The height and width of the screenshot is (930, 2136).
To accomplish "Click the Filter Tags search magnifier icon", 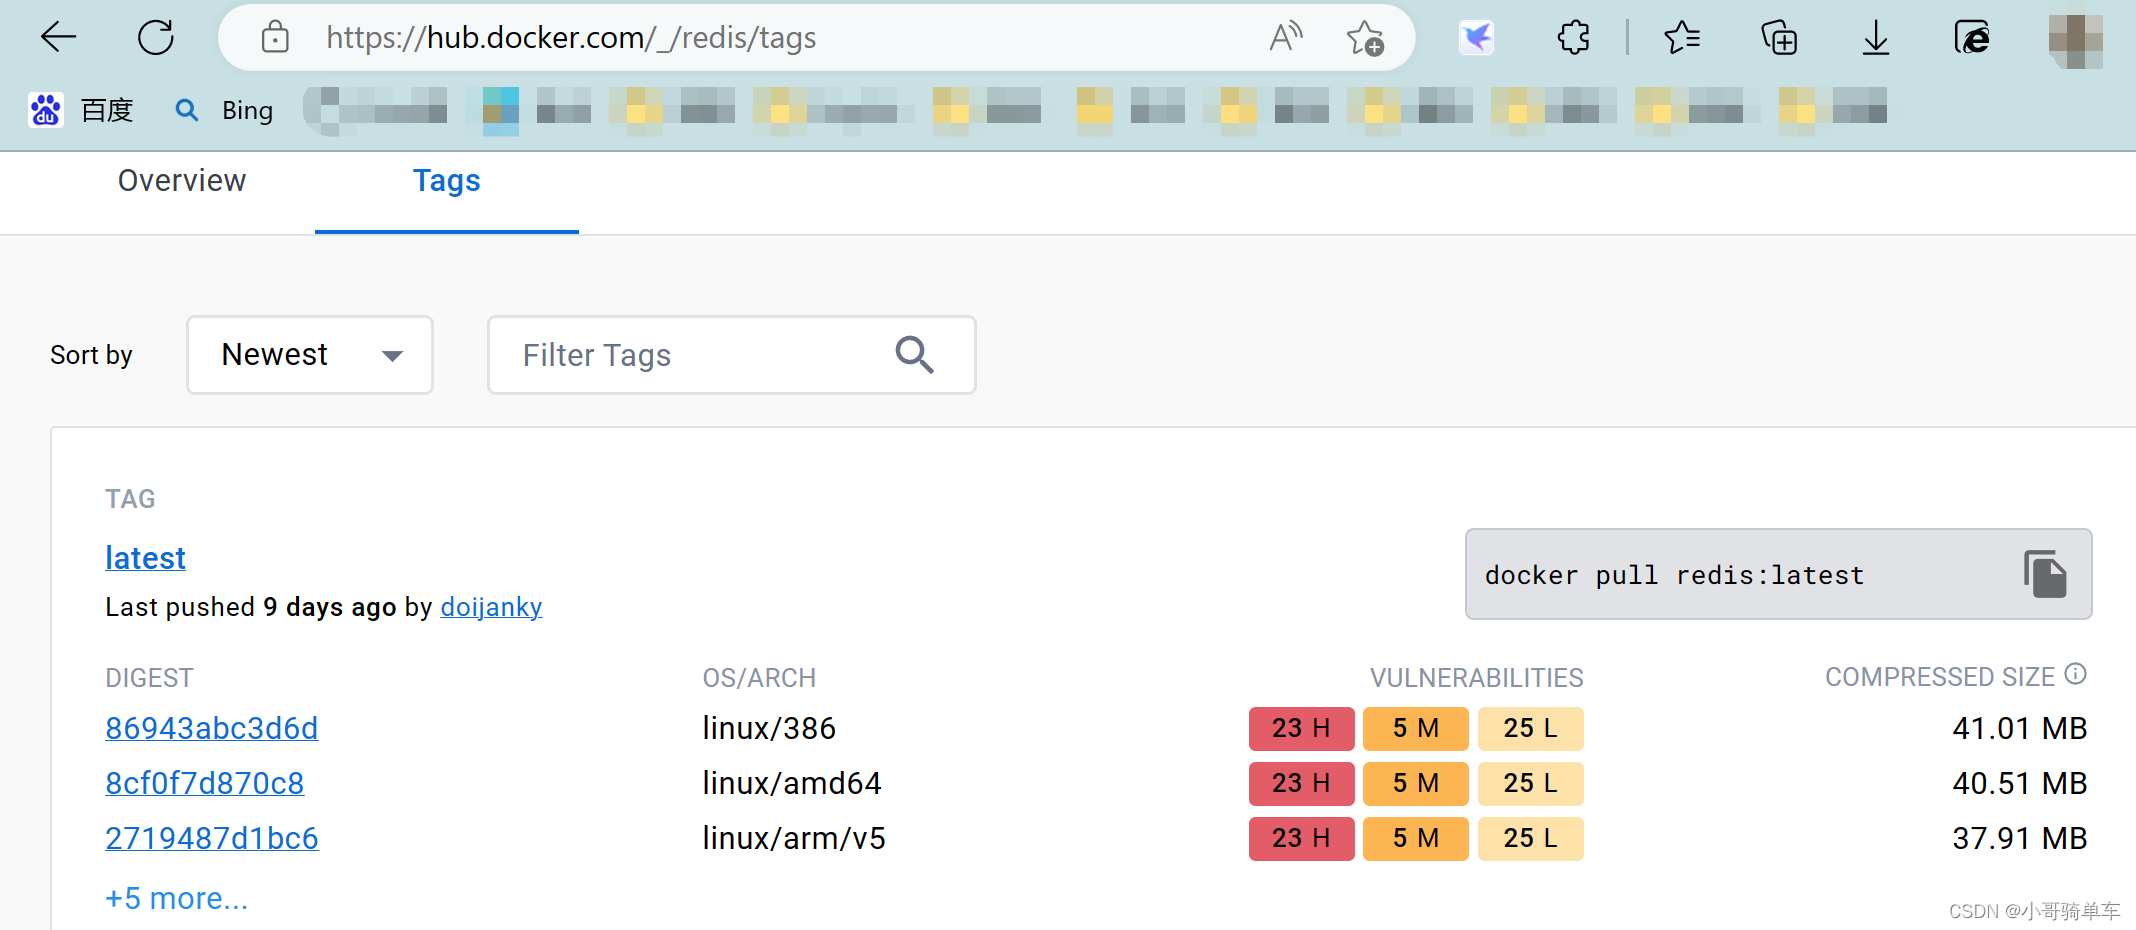I will tap(915, 355).
